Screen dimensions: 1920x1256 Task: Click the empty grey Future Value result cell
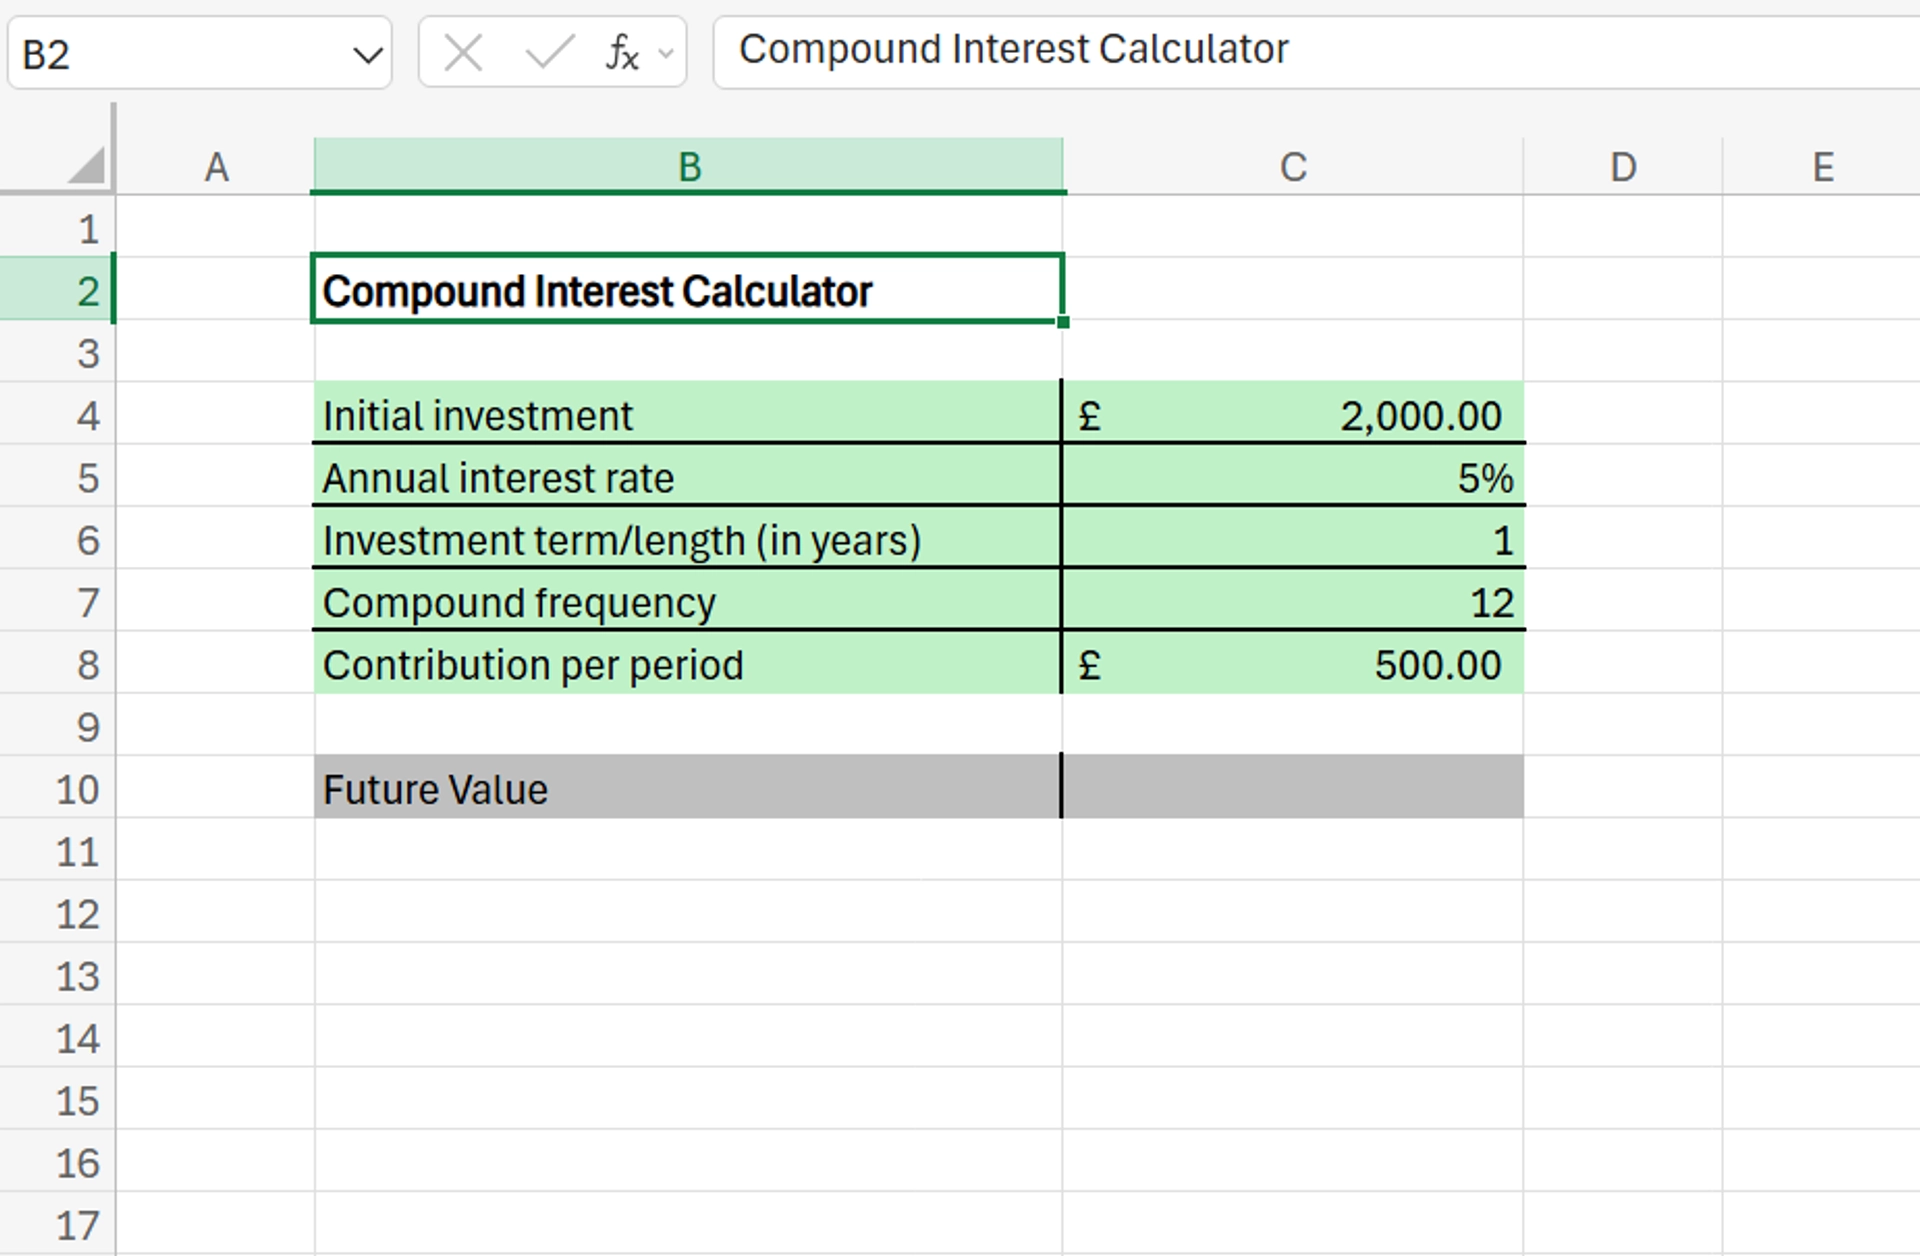tap(1292, 788)
